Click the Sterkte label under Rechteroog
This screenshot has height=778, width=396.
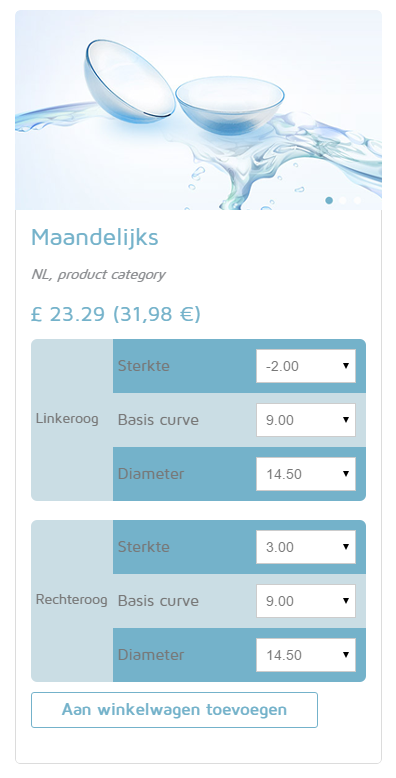[x=143, y=547]
